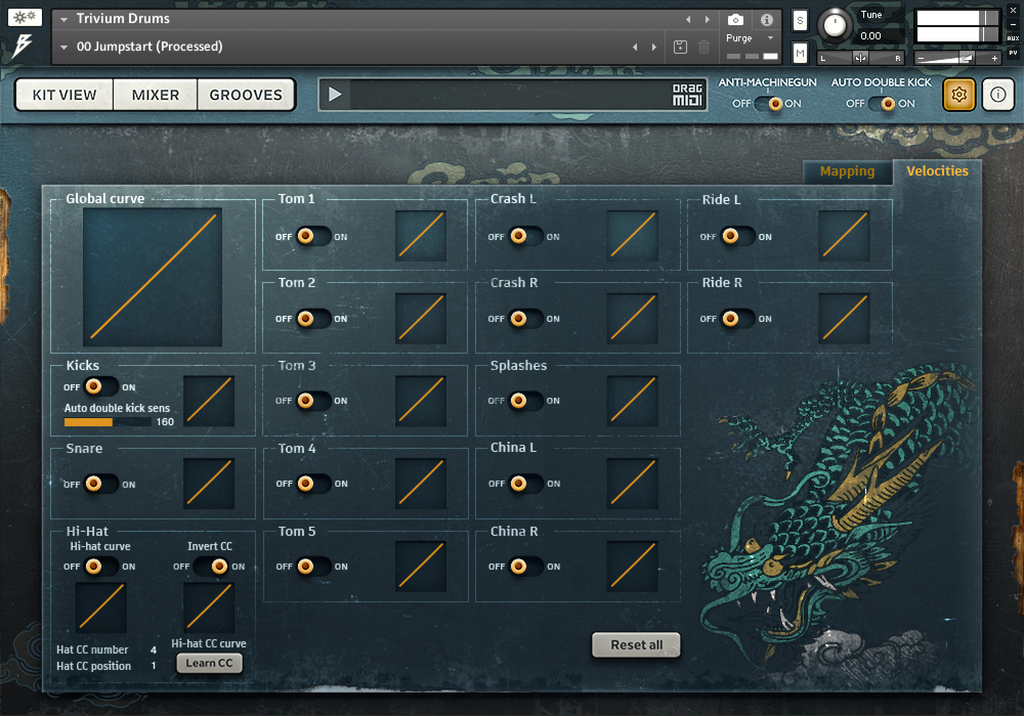The height and width of the screenshot is (716, 1024).
Task: Open the Mixer page
Action: coord(155,95)
